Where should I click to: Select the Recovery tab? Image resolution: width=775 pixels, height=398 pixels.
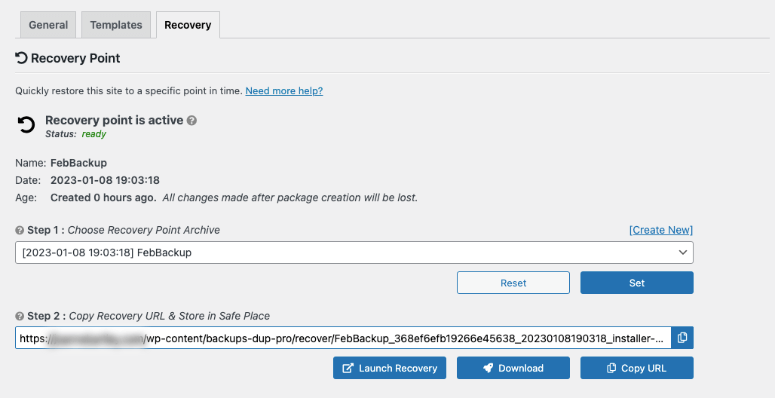point(188,25)
